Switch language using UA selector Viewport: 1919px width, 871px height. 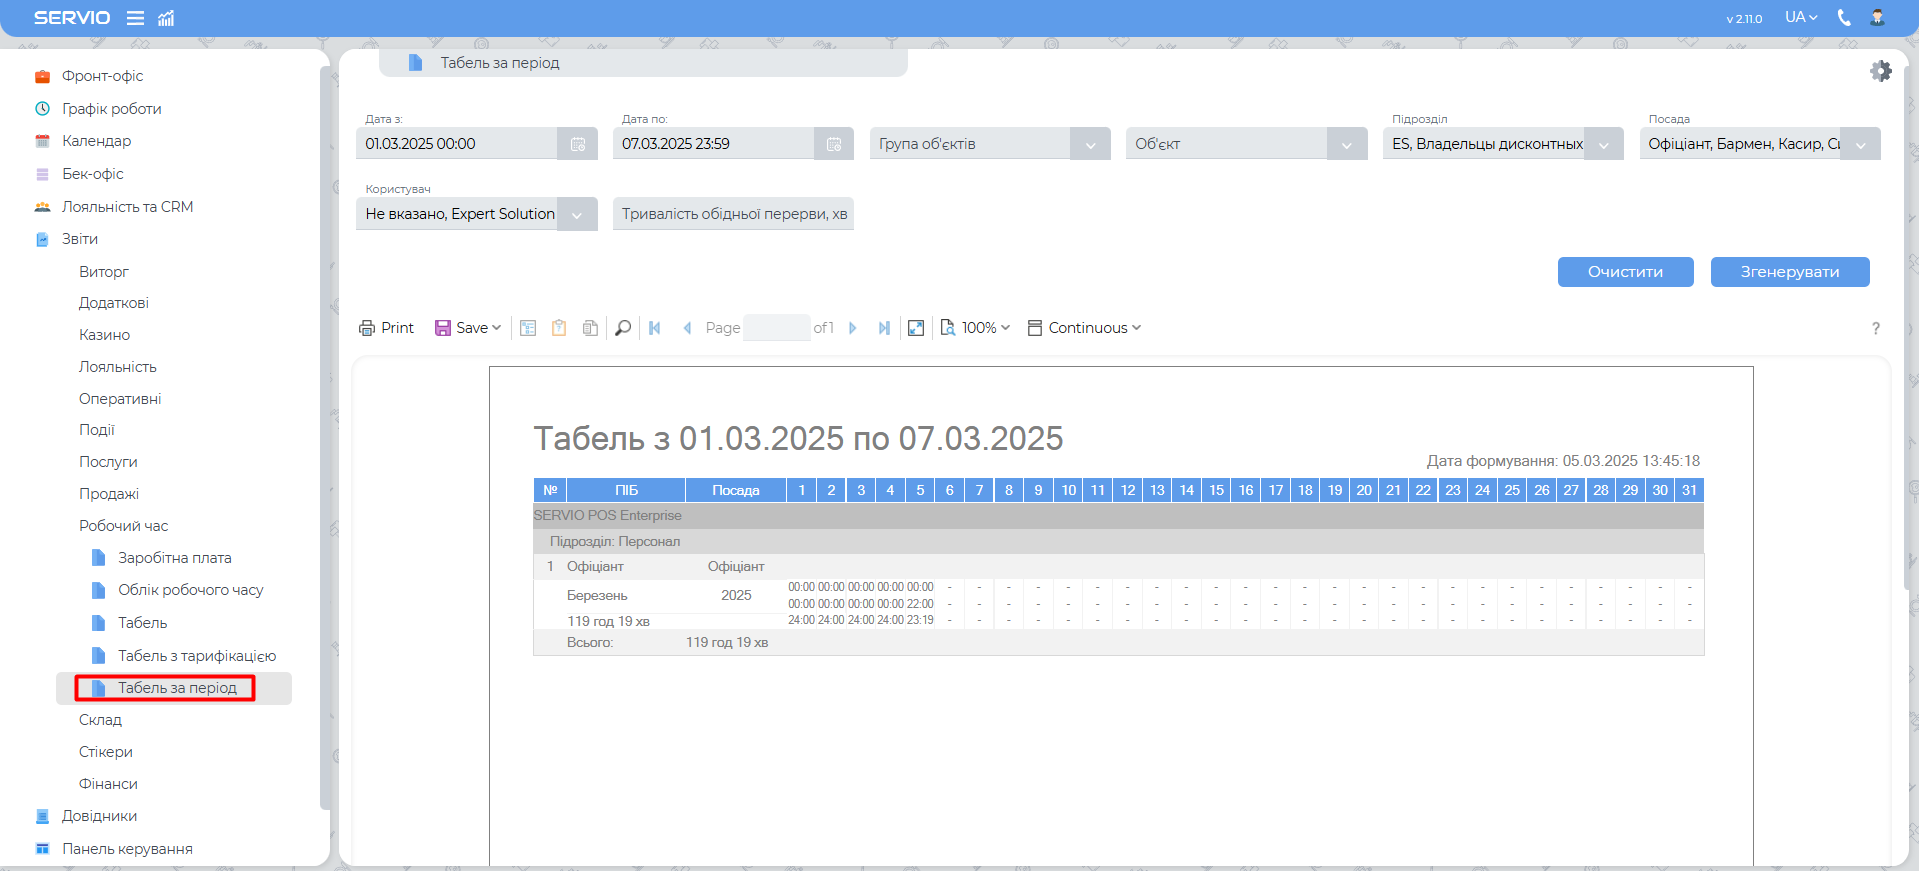point(1801,18)
